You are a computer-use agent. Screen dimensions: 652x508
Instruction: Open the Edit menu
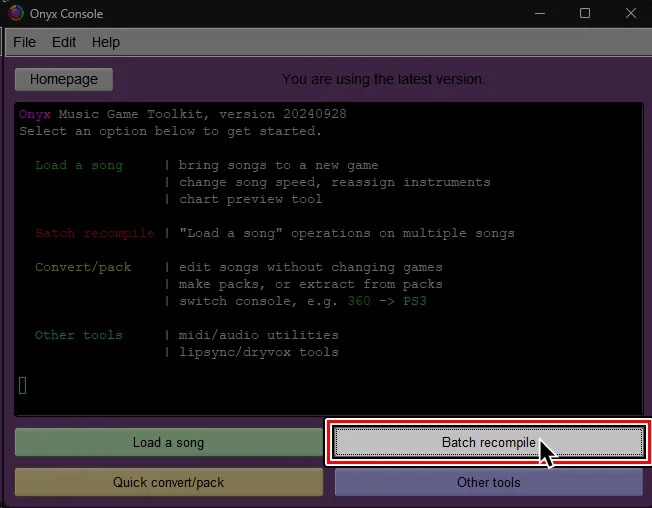64,42
